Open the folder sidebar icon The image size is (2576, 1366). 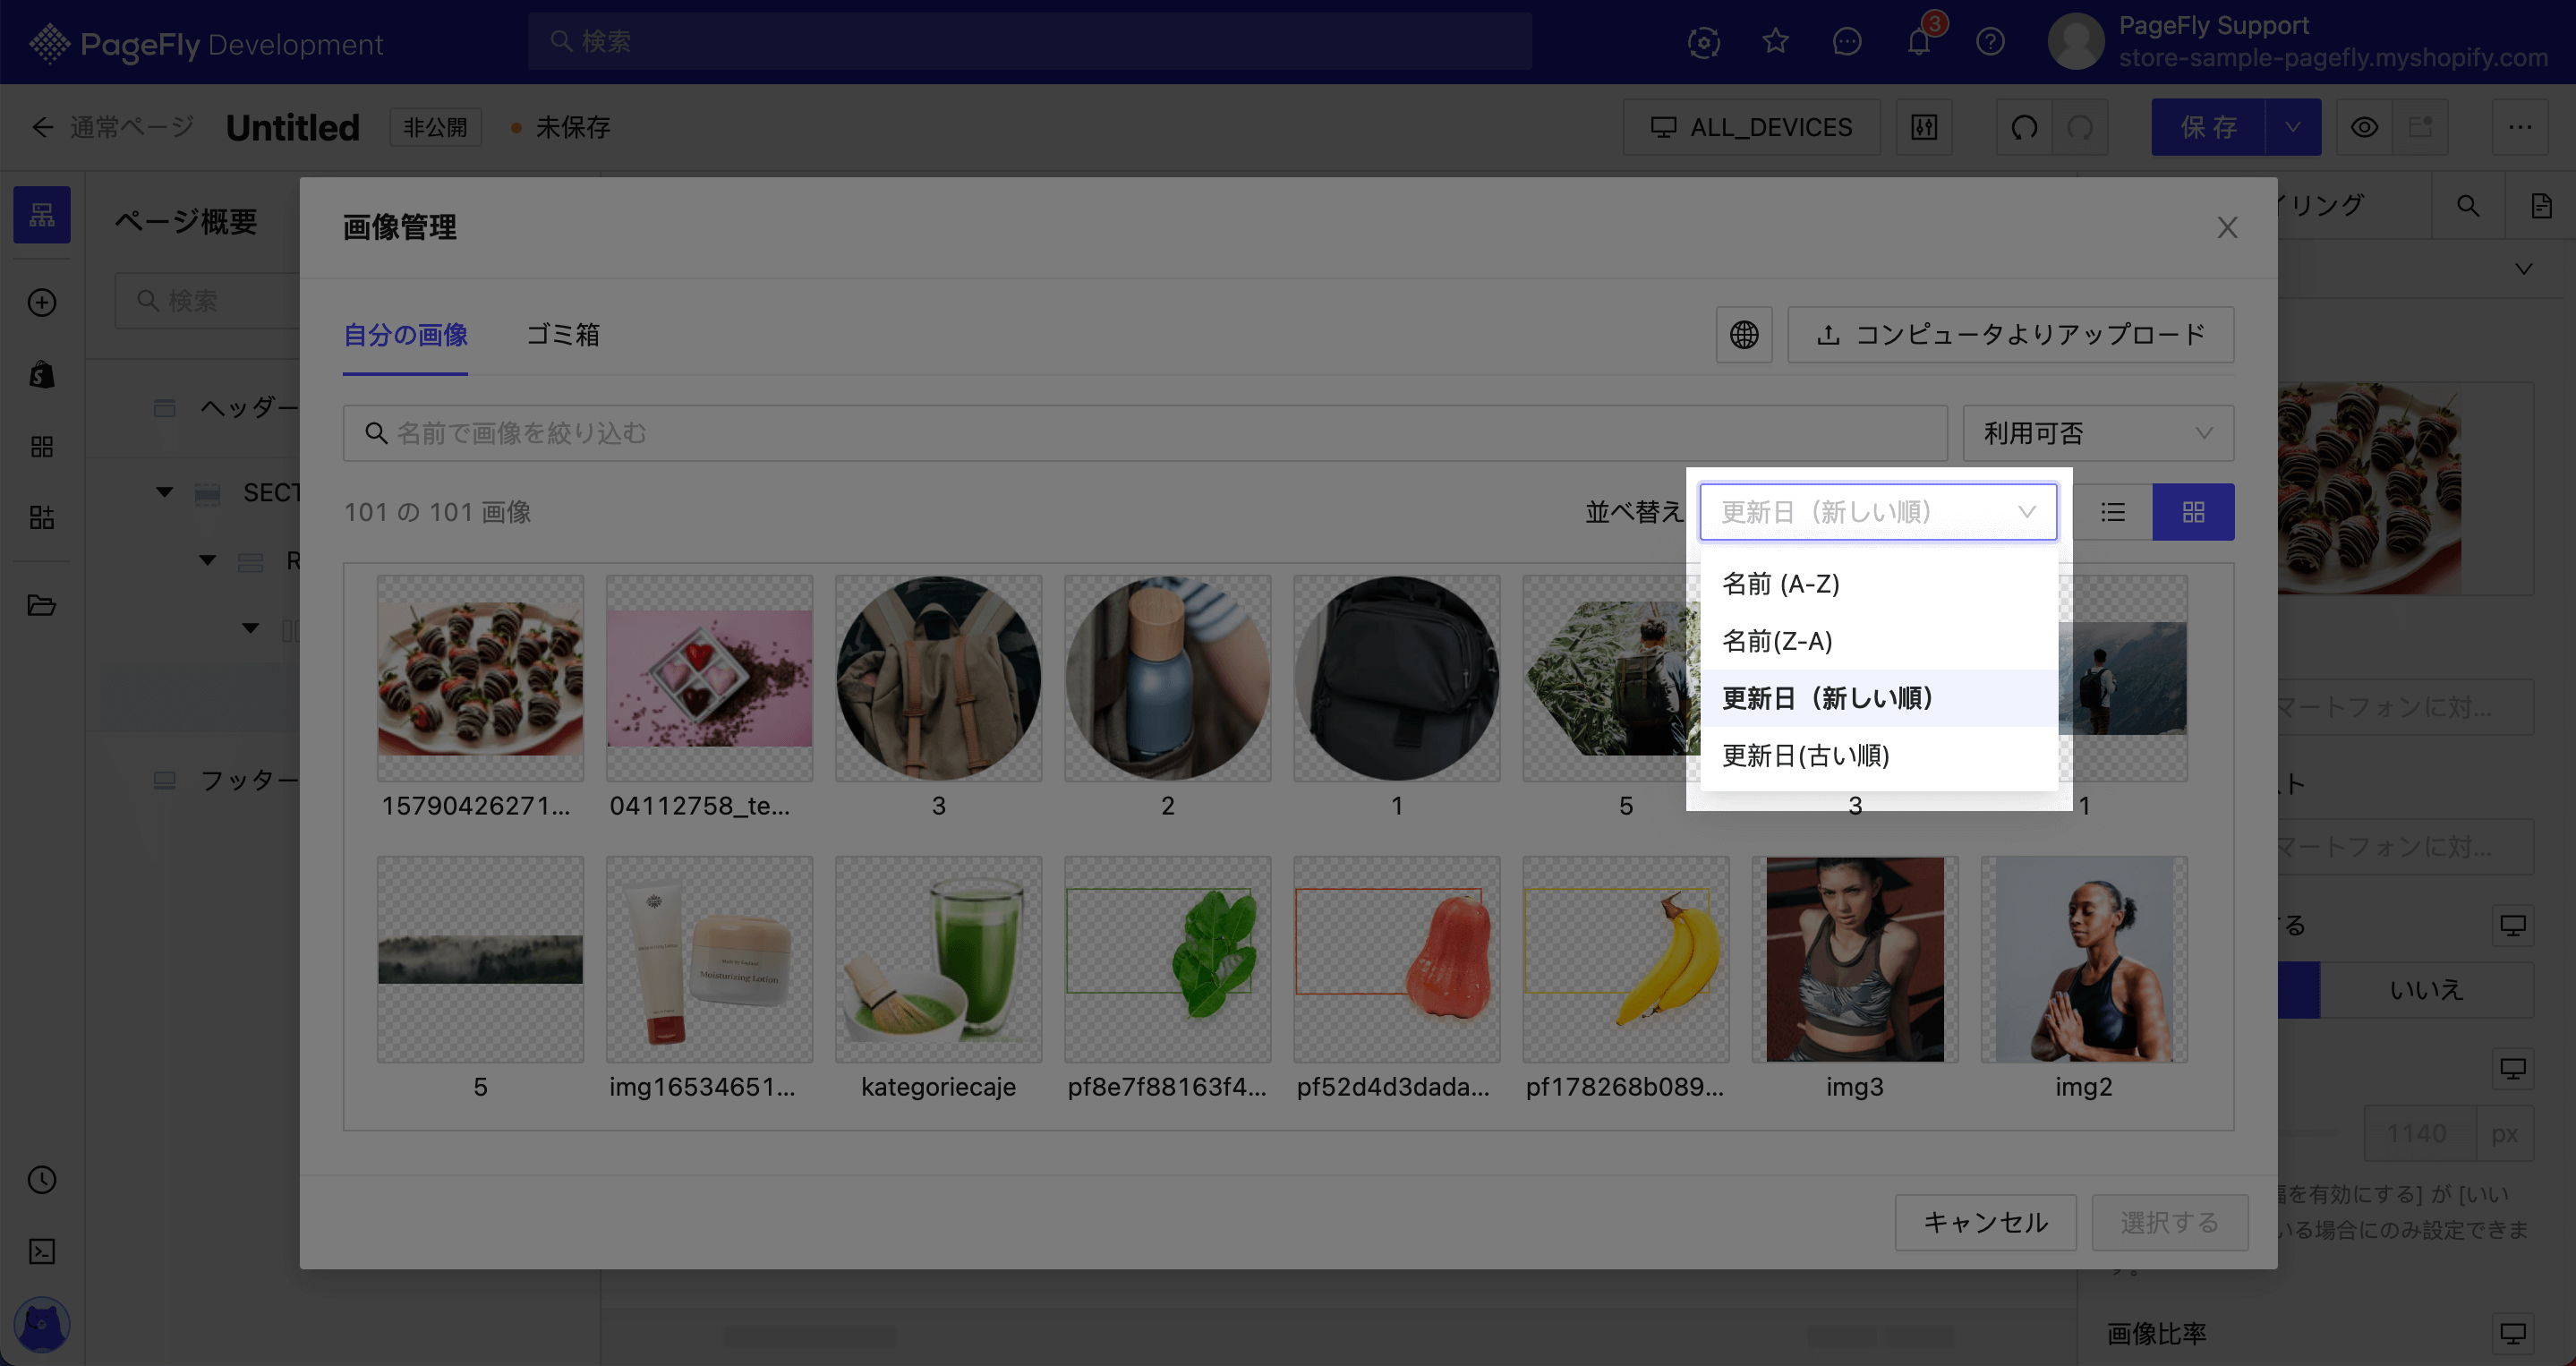click(x=42, y=605)
